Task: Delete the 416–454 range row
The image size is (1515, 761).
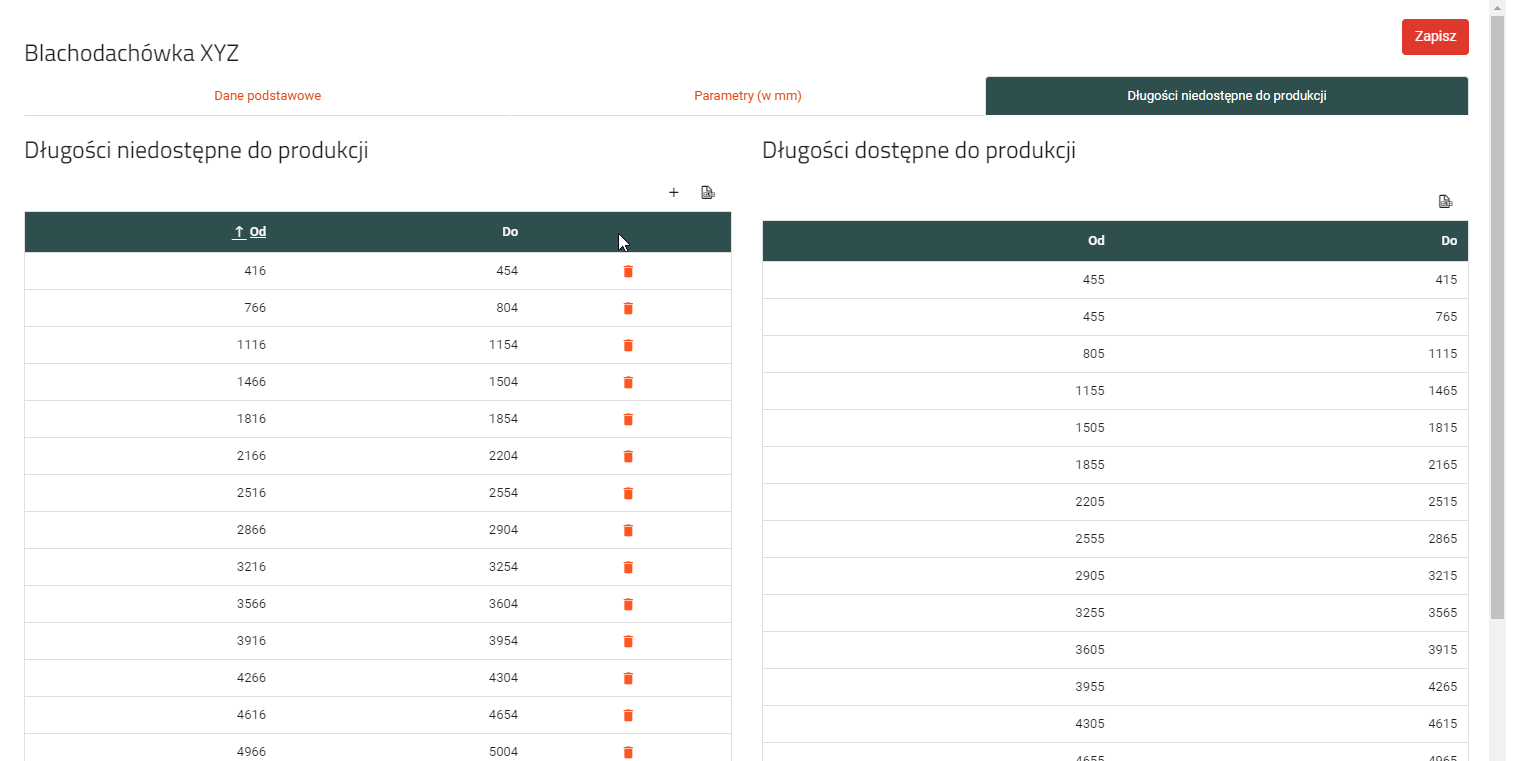Action: tap(628, 271)
